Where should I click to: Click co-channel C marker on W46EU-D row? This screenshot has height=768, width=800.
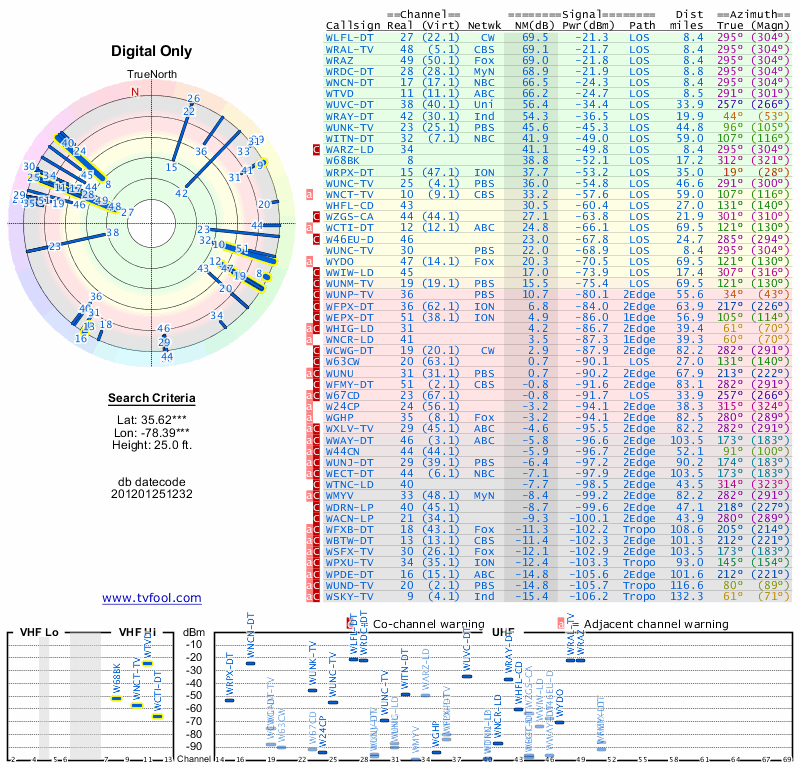316,239
